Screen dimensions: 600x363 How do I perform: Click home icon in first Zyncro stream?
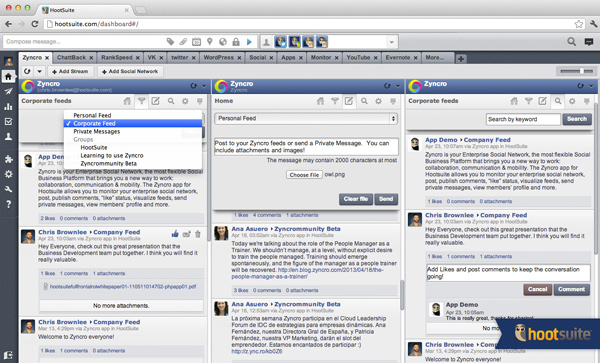[x=127, y=101]
